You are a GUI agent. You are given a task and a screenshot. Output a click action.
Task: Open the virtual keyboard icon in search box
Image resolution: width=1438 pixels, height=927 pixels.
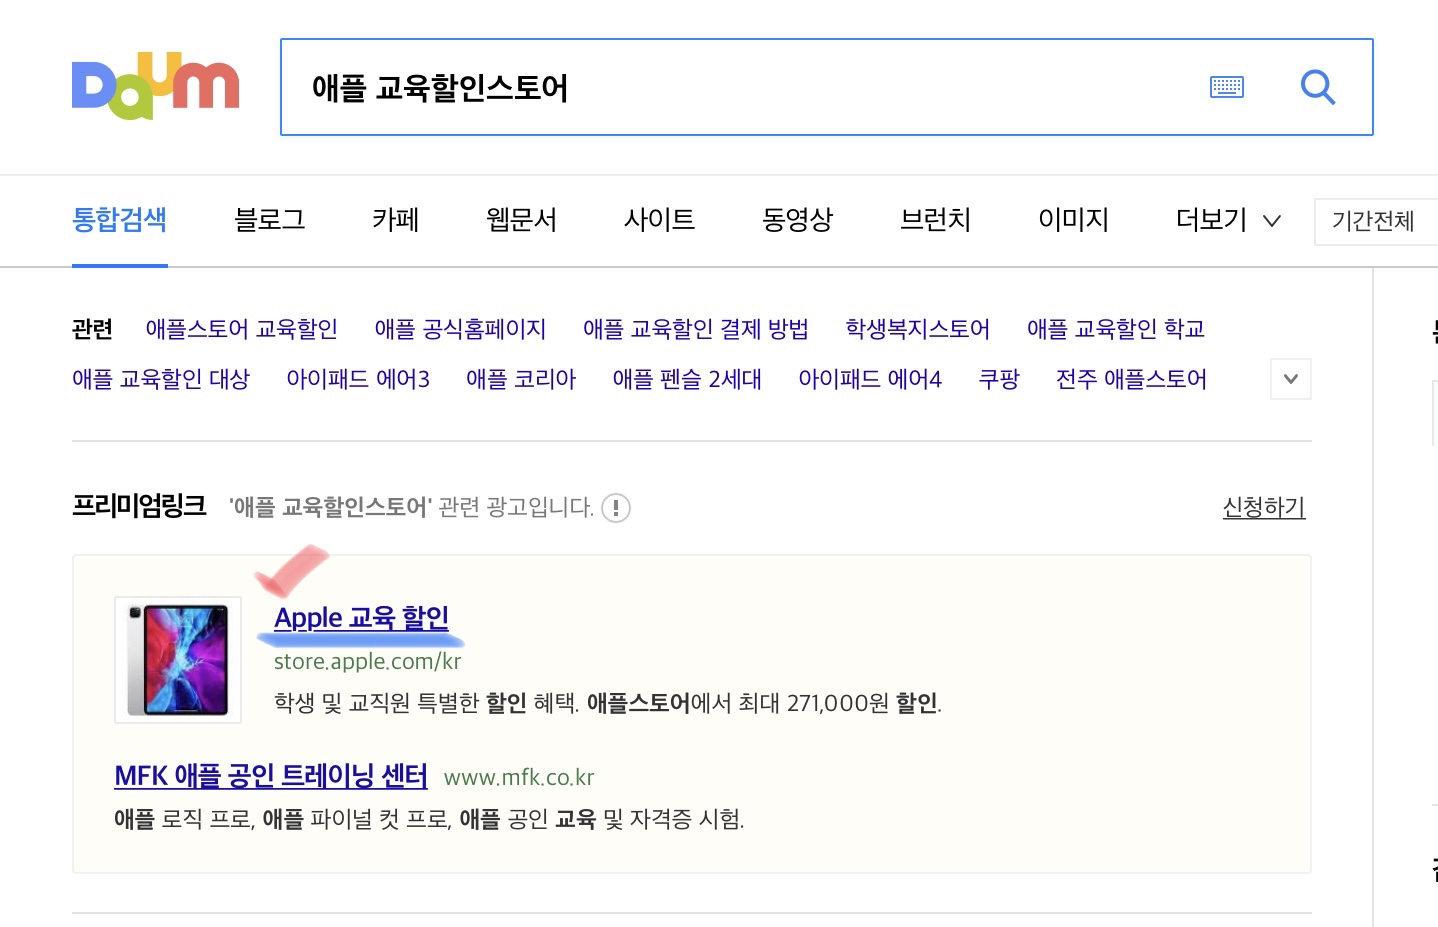point(1227,87)
